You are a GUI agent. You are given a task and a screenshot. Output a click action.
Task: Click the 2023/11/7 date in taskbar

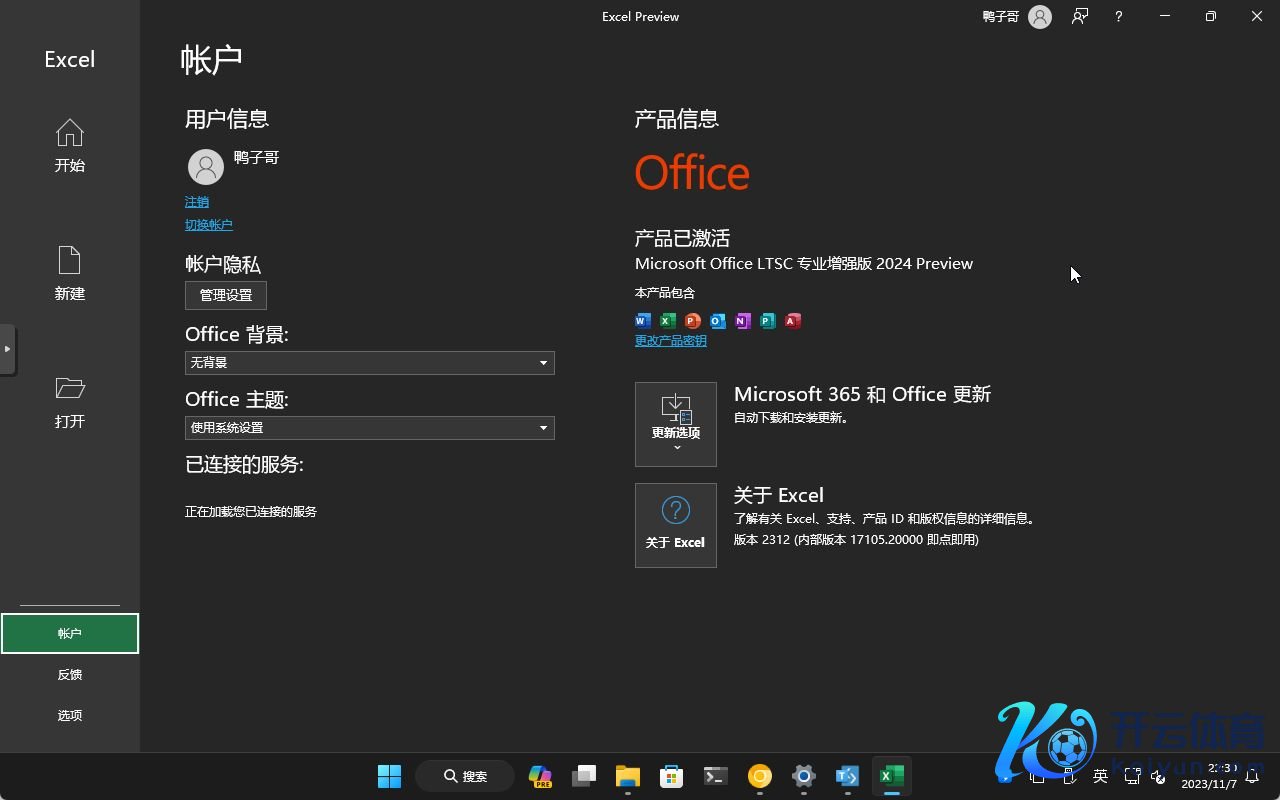coord(1209,785)
